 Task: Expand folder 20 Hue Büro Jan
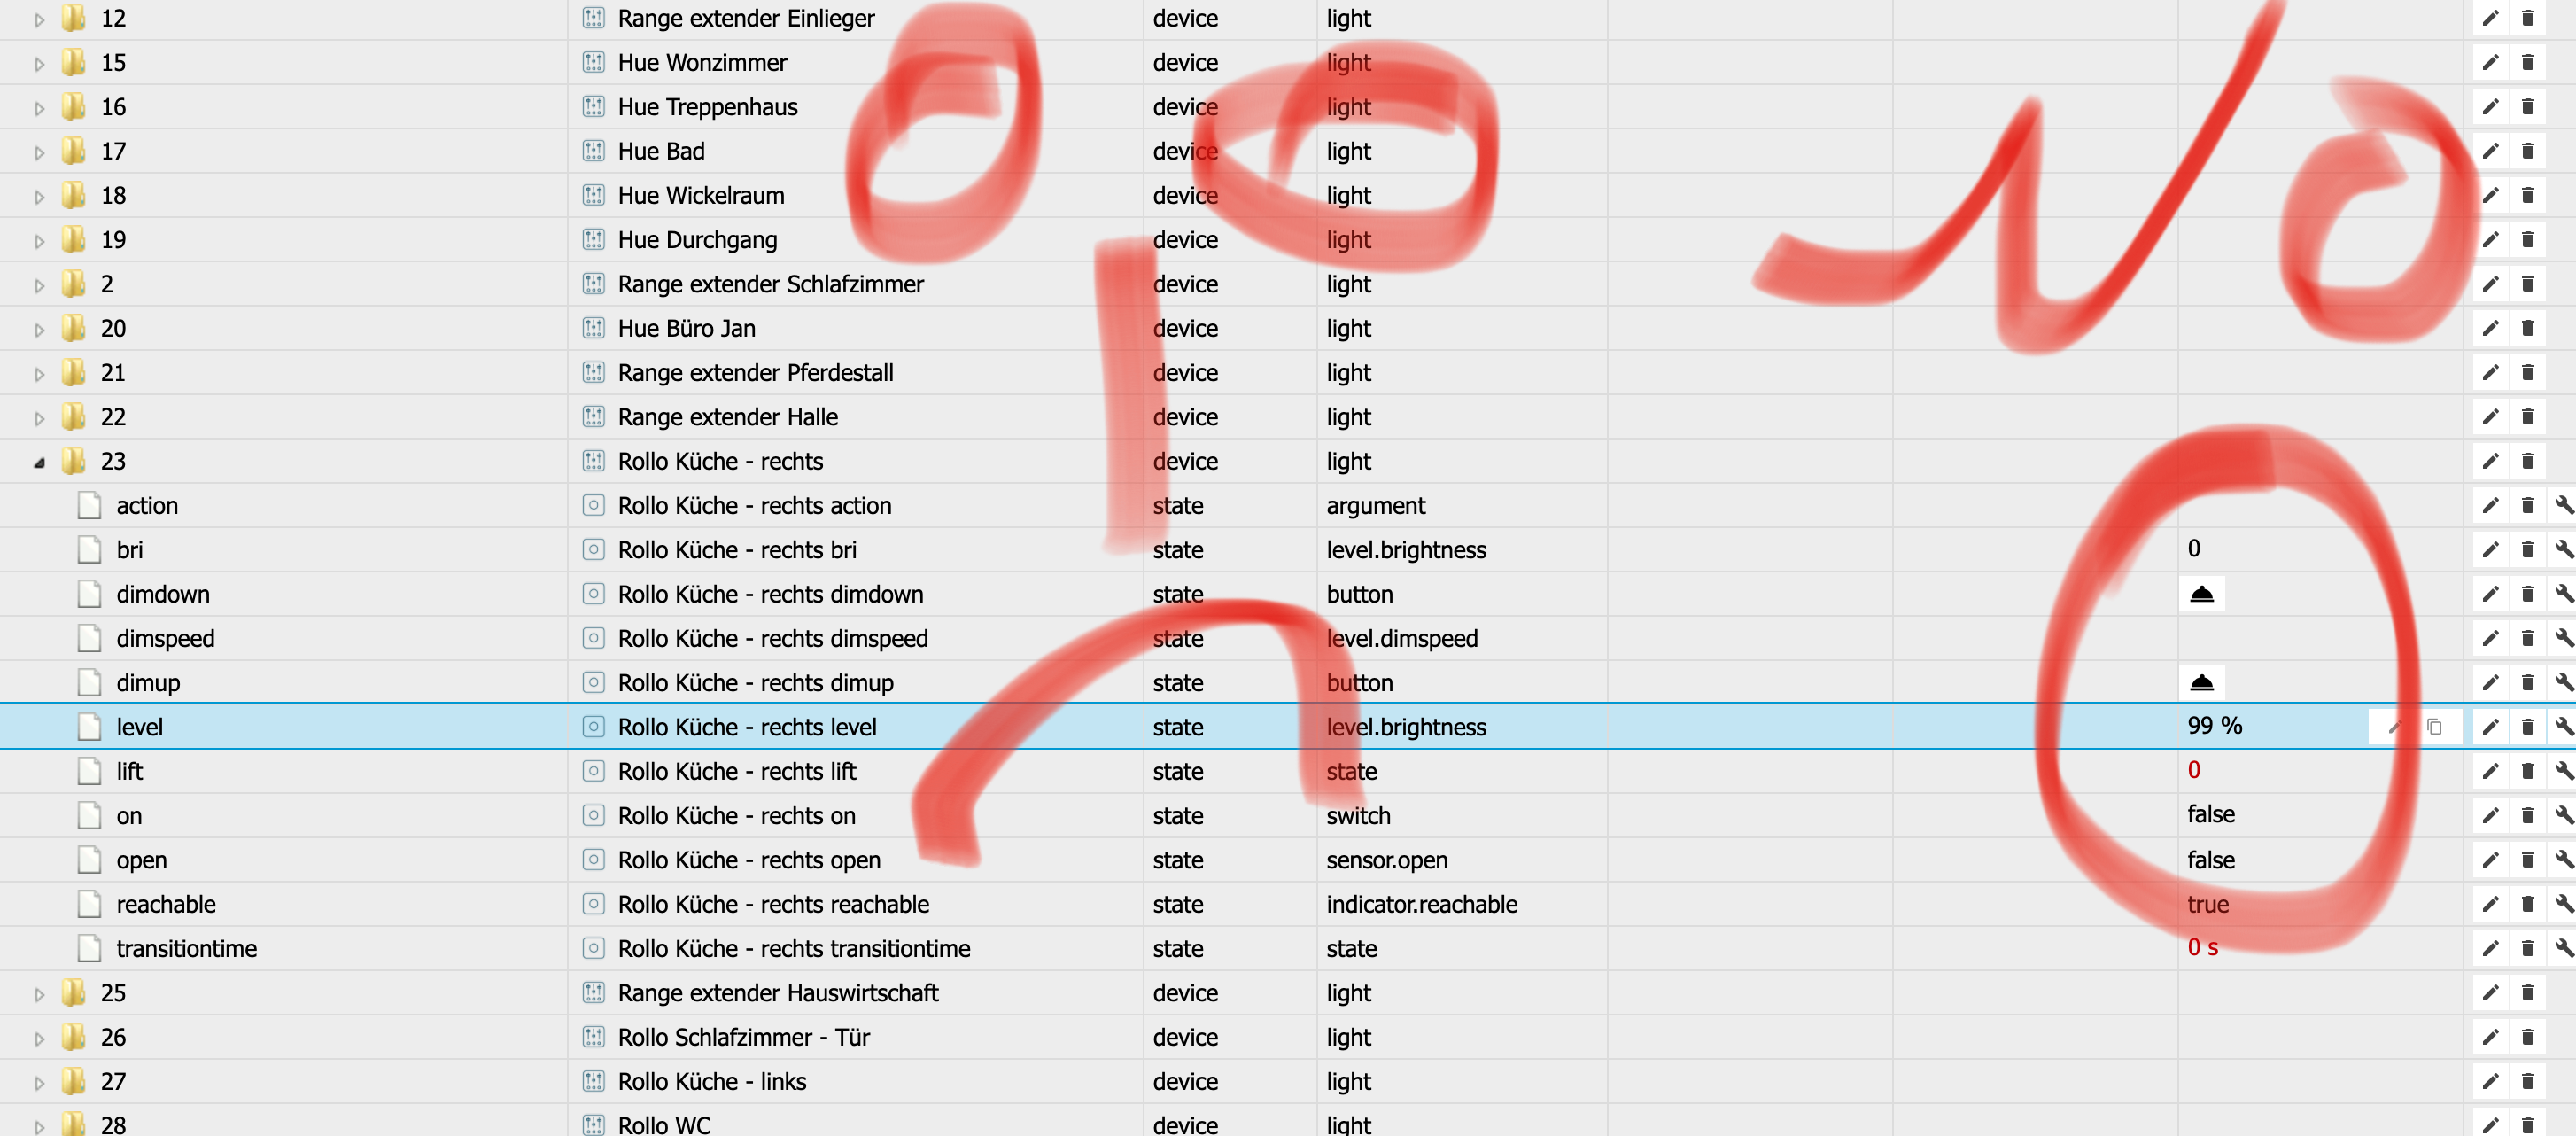[x=39, y=329]
